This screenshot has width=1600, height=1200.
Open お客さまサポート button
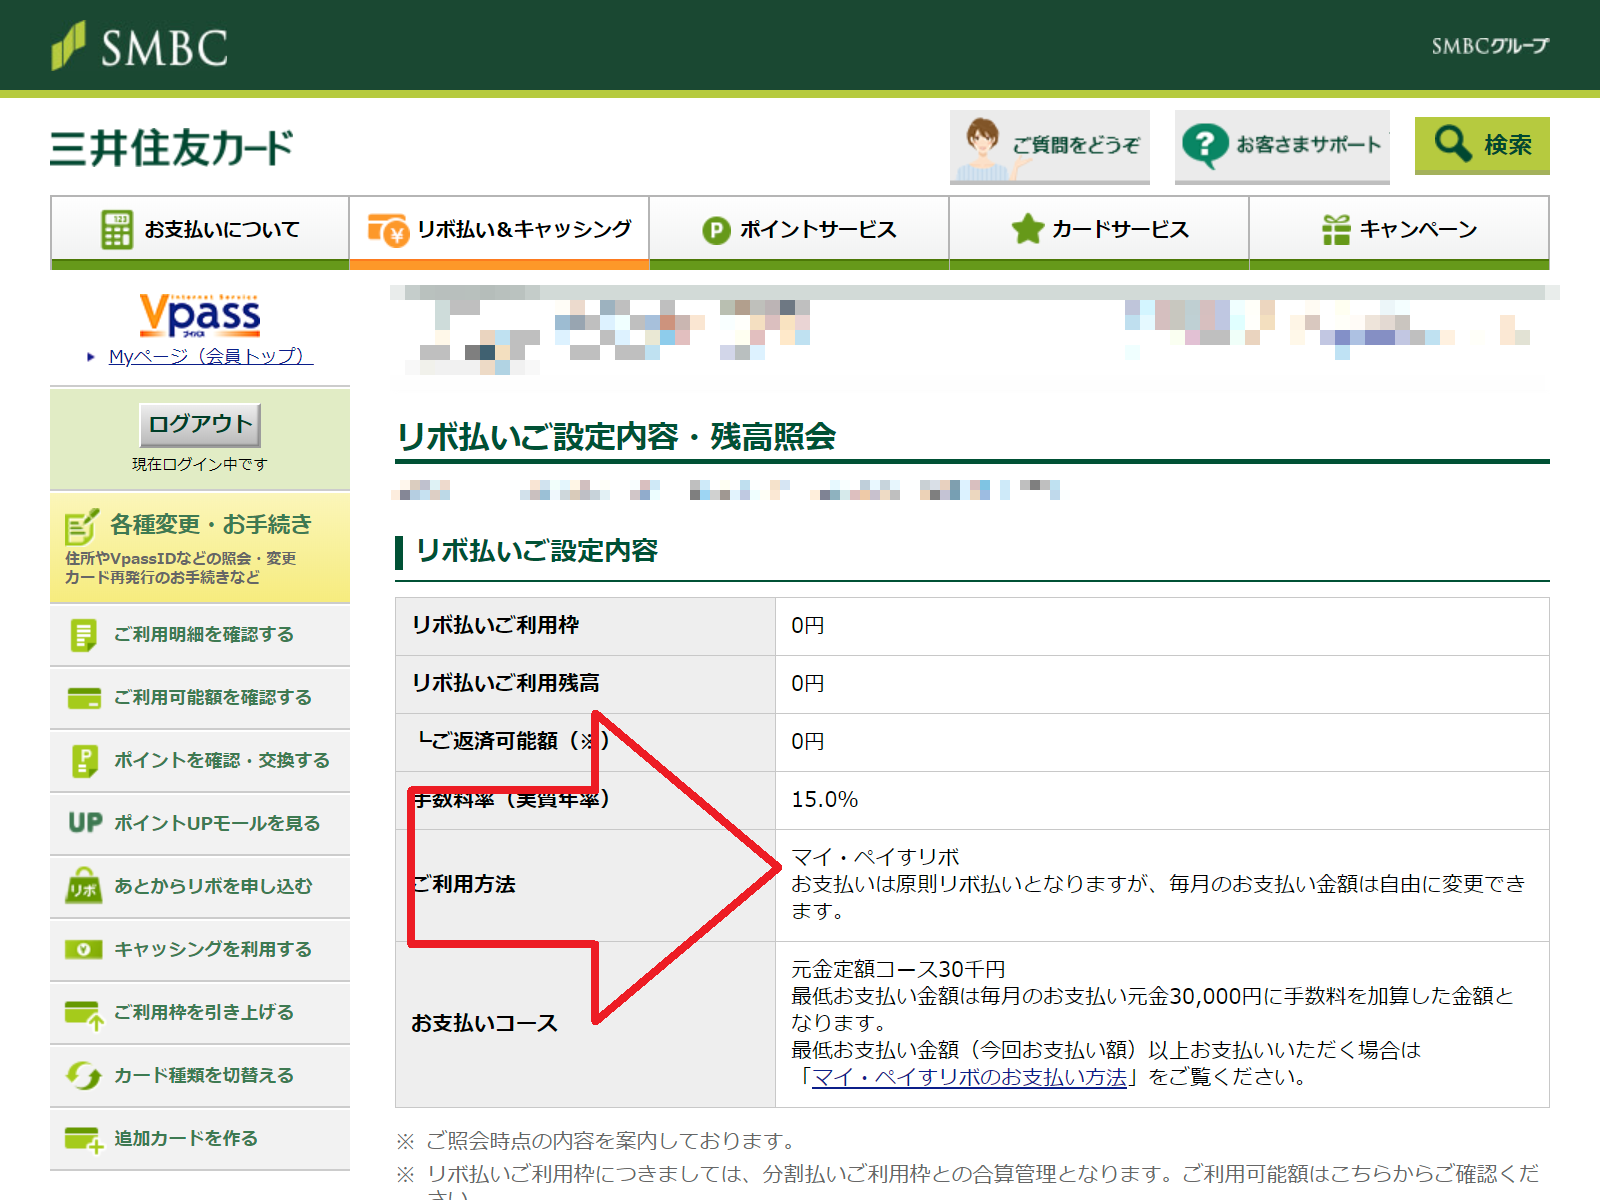click(1282, 147)
